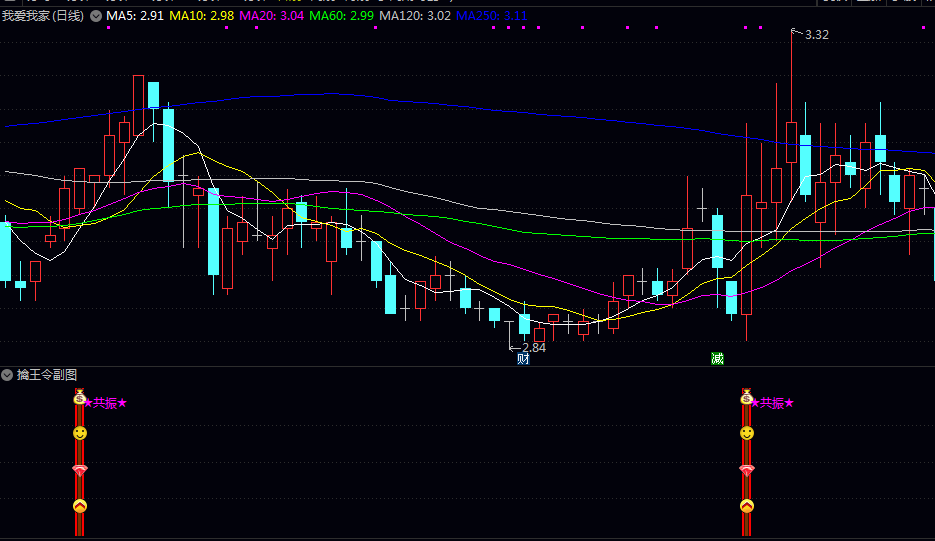935x541 pixels.
Task: Select the MA5 indicator label
Action: (135, 17)
